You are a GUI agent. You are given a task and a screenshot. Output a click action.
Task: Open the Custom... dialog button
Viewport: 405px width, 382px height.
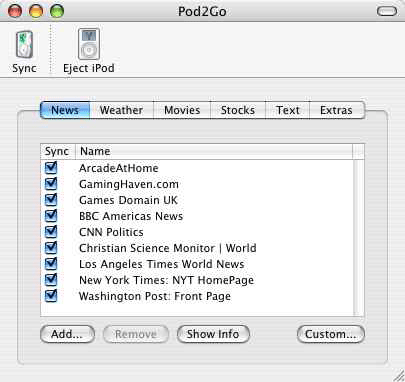(331, 334)
